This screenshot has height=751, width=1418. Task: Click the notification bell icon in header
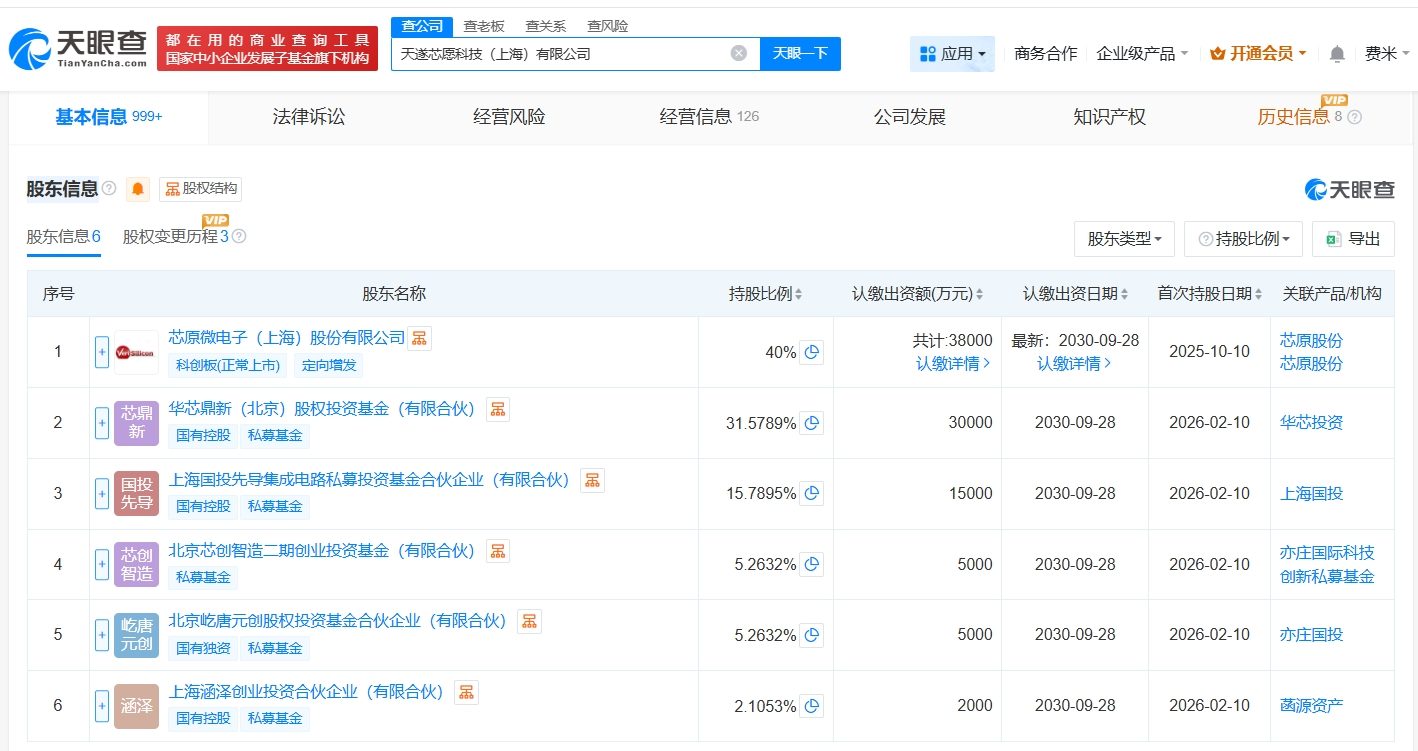[1337, 54]
